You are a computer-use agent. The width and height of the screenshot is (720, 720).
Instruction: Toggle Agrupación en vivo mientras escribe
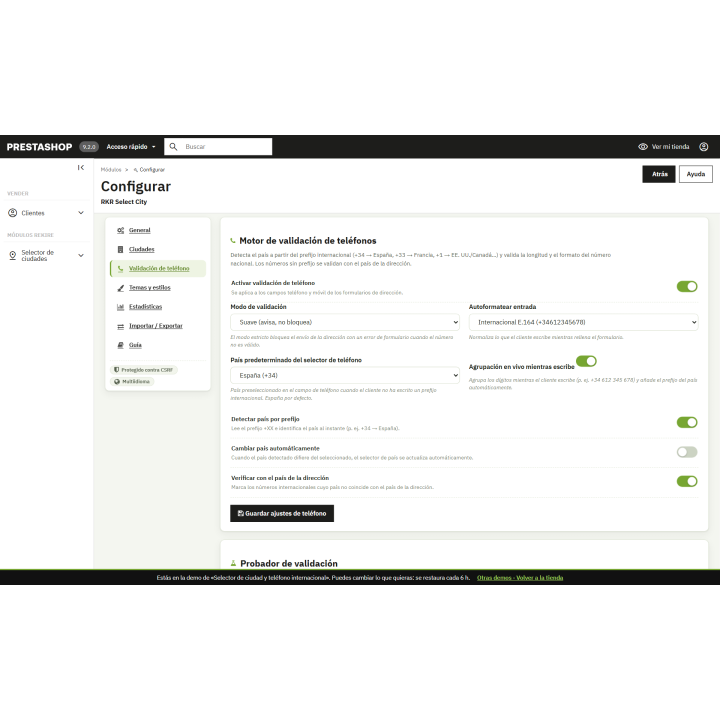tap(586, 361)
